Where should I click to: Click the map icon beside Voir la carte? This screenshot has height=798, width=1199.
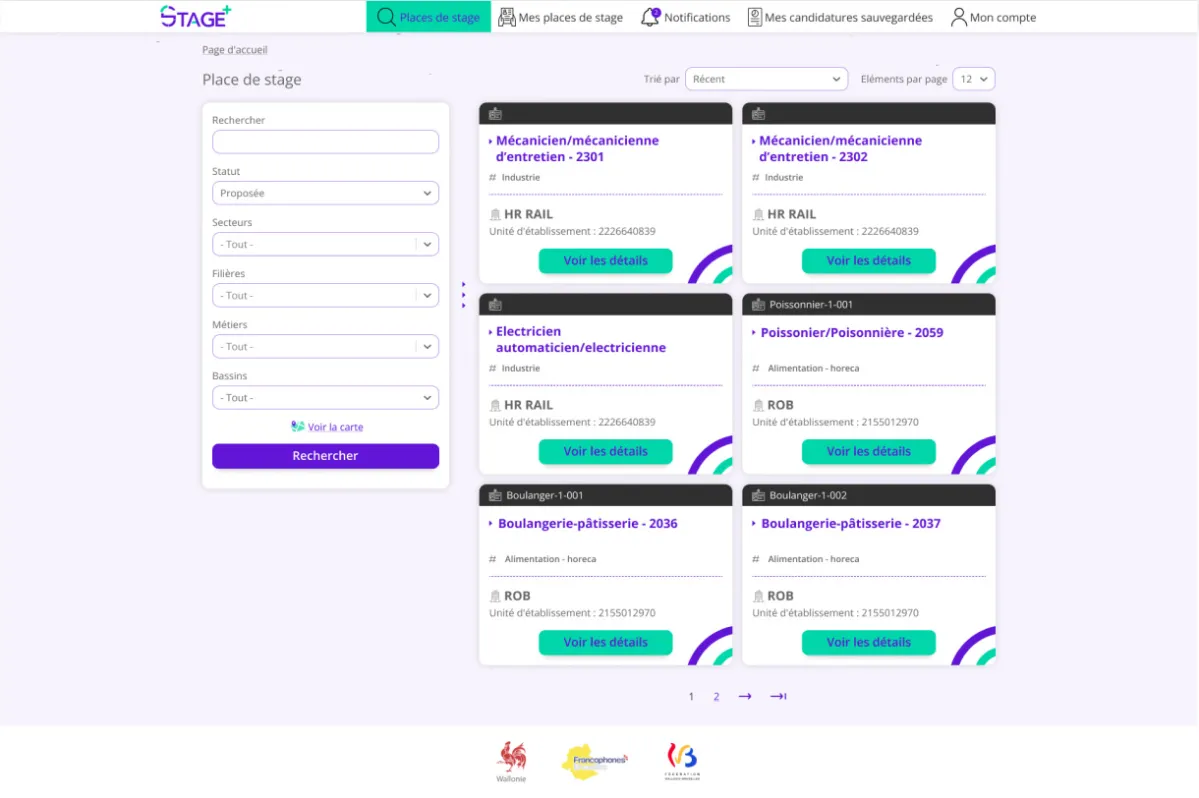[297, 427]
